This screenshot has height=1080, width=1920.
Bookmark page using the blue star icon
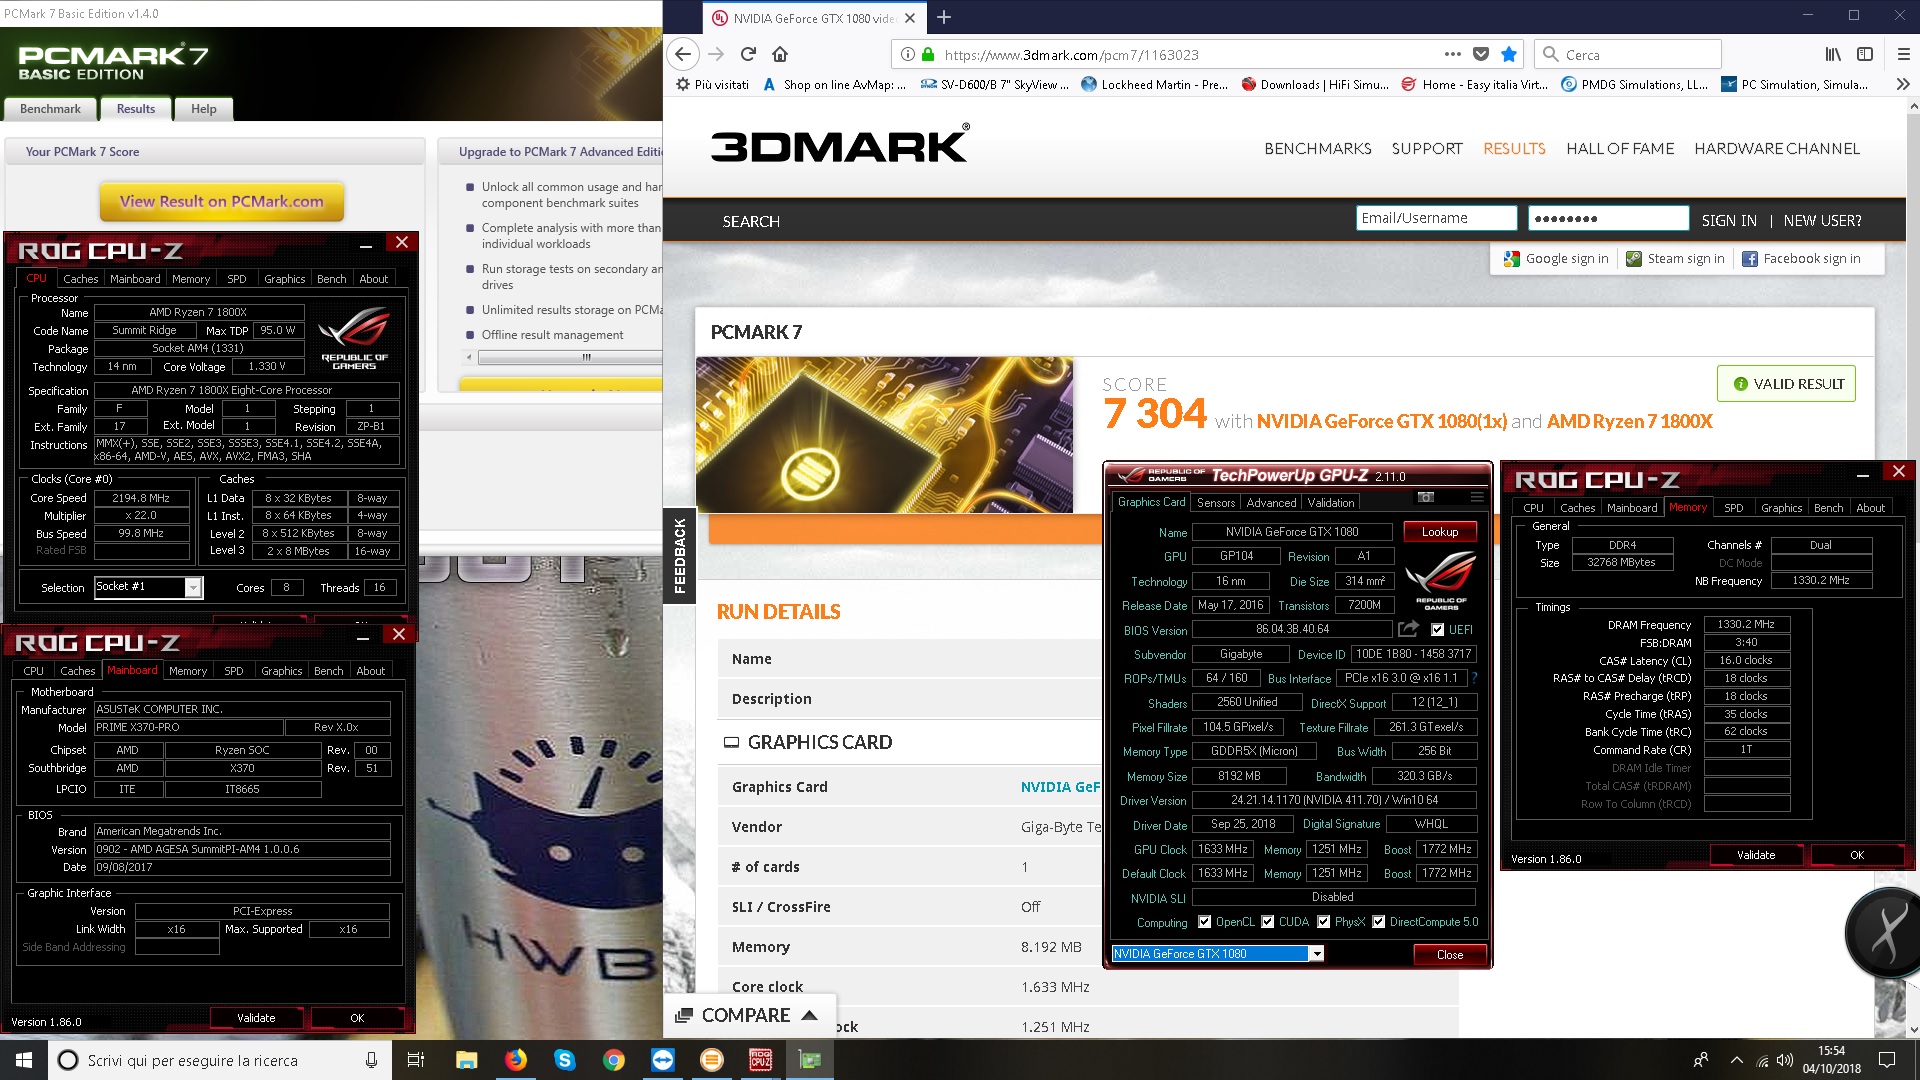[1509, 54]
